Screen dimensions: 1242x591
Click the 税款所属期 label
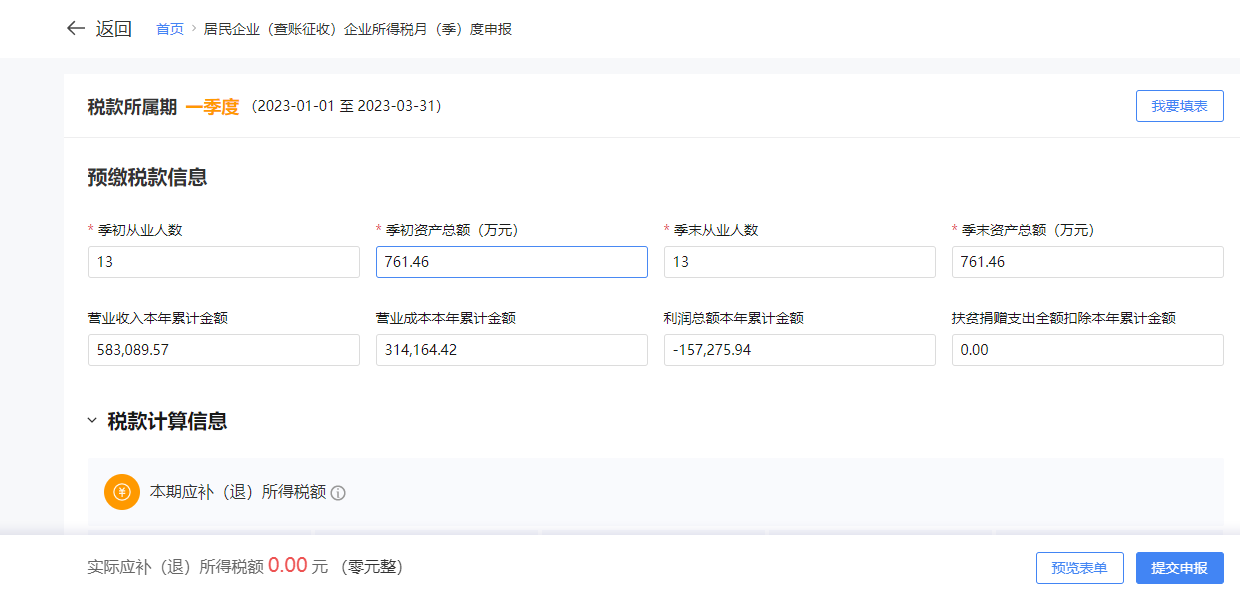(132, 107)
